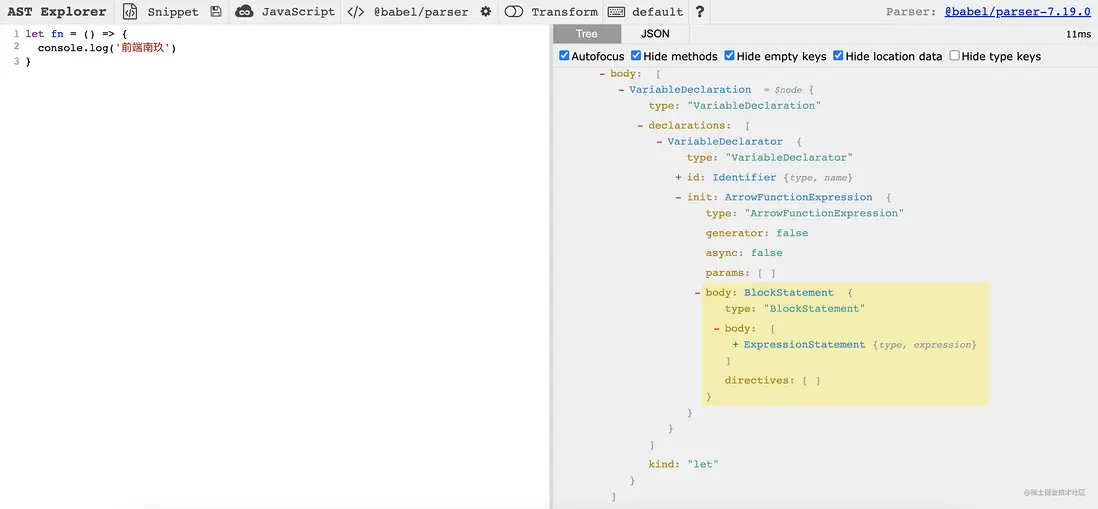1098x509 pixels.
Task: Click the closing brace on line 3
Action: [x=28, y=62]
